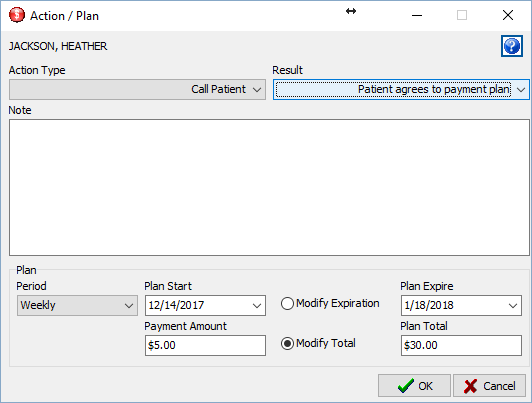
Task: Click the red dollar app icon in title bar
Action: 17,15
